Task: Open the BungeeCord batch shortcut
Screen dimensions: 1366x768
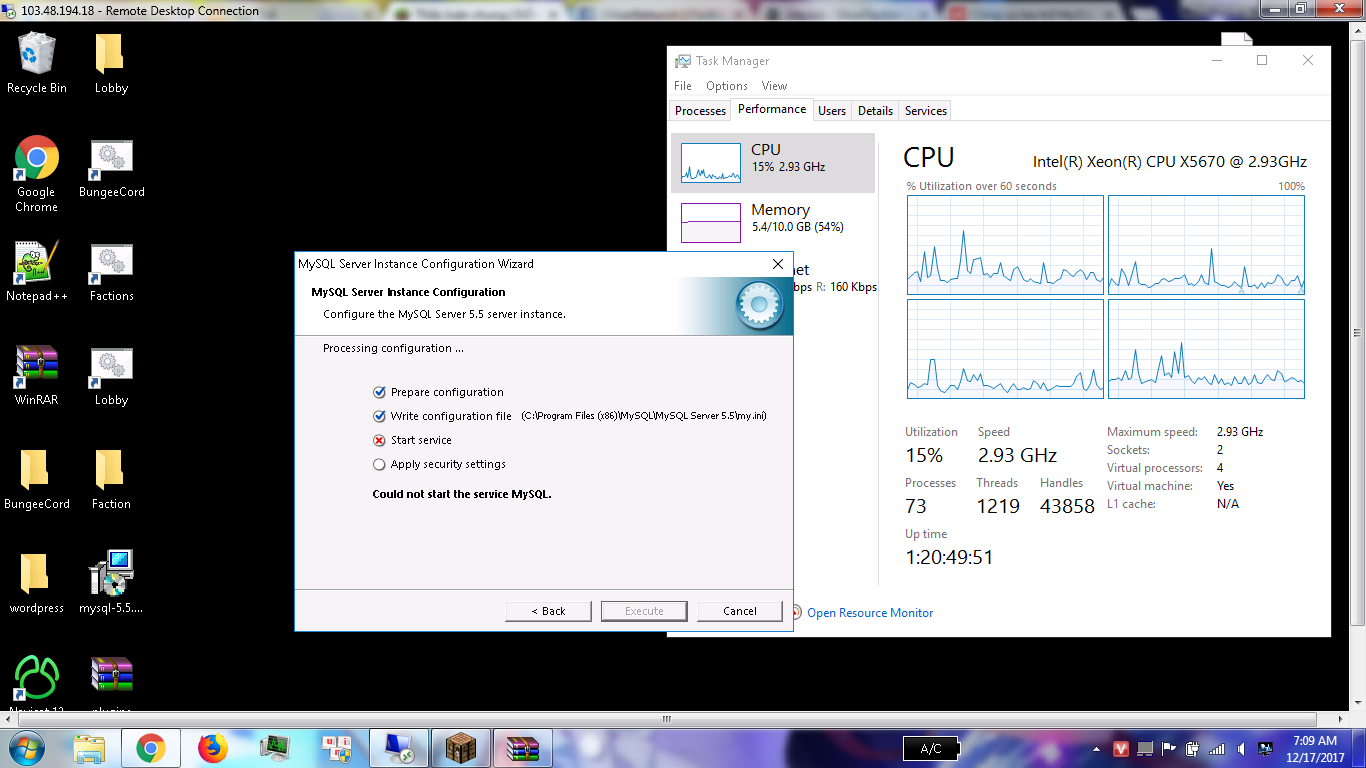Action: tap(111, 167)
